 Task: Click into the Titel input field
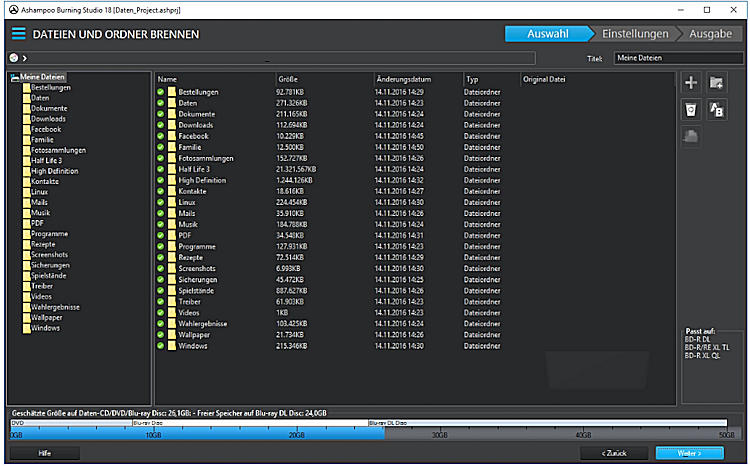tap(678, 59)
